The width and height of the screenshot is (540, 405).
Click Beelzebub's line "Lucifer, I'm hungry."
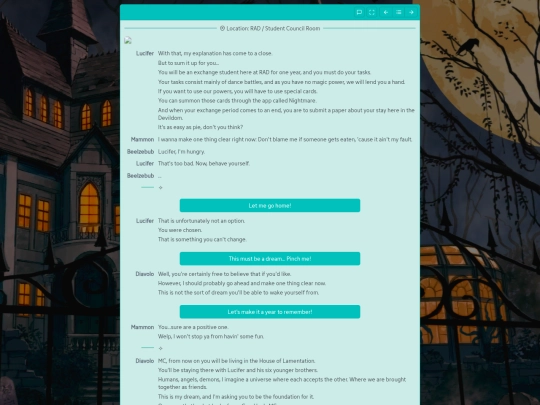[181, 152]
